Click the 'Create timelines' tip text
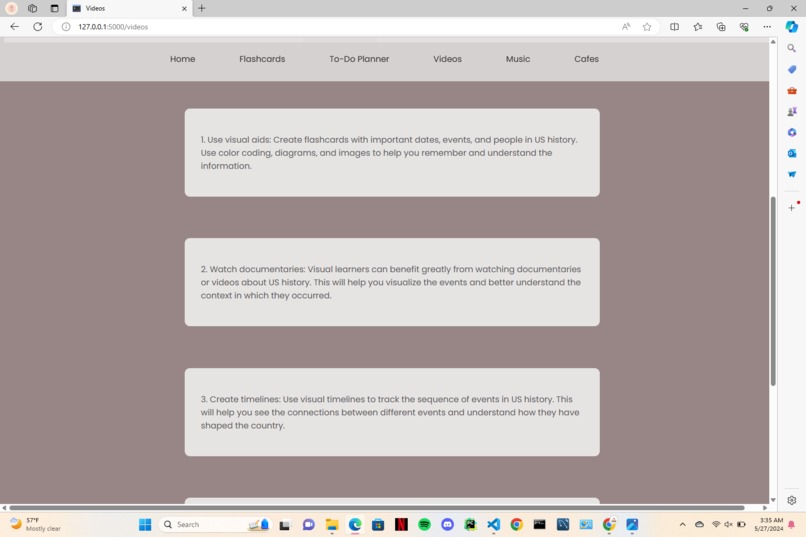The width and height of the screenshot is (806, 537). pos(391,412)
